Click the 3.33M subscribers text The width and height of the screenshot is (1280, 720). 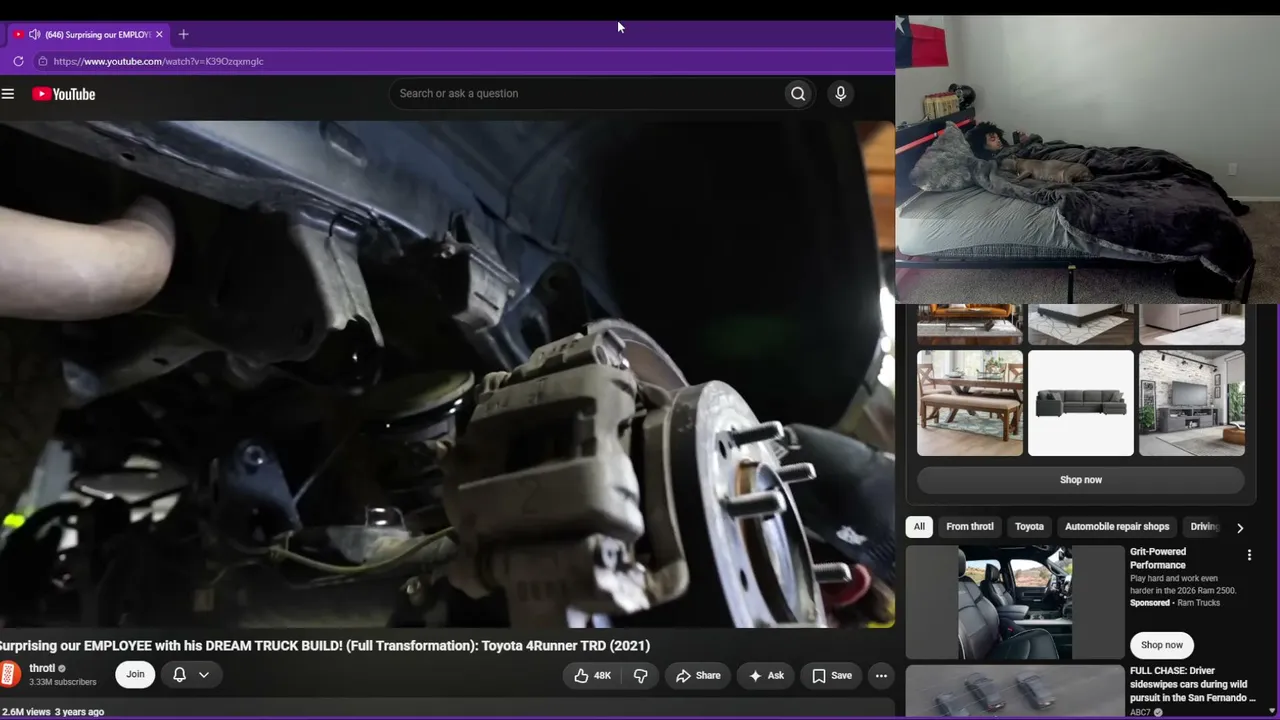point(63,683)
